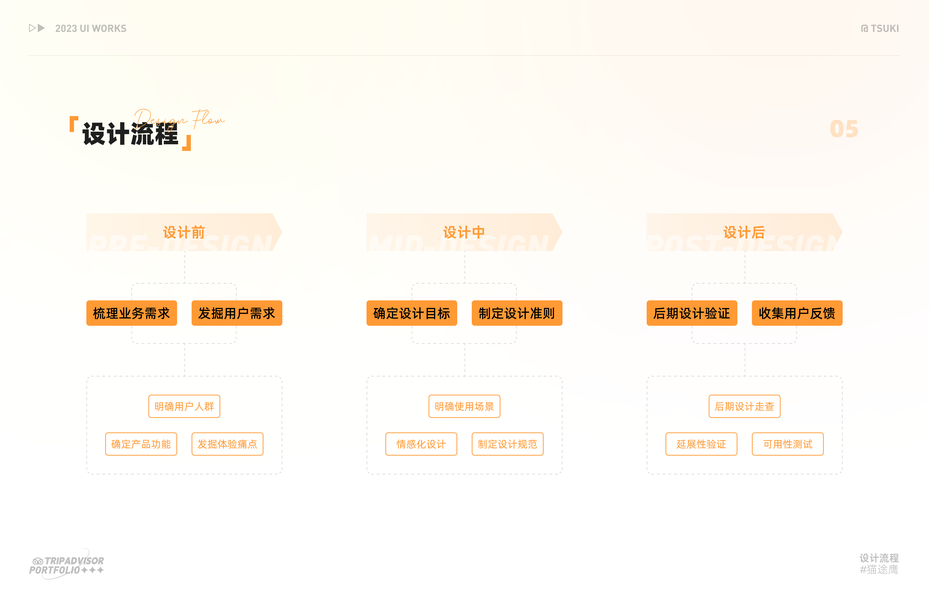This screenshot has width=929, height=600.
Task: Click the 收集用户反馈 button
Action: pos(797,313)
